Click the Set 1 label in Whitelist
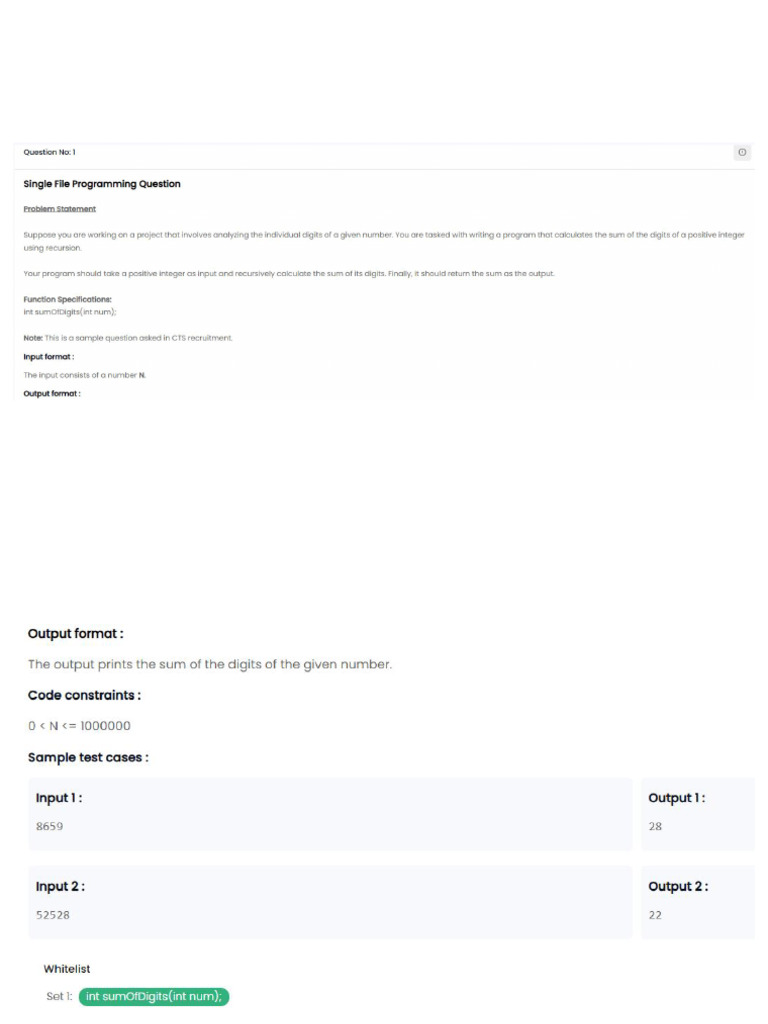 pyautogui.click(x=59, y=996)
